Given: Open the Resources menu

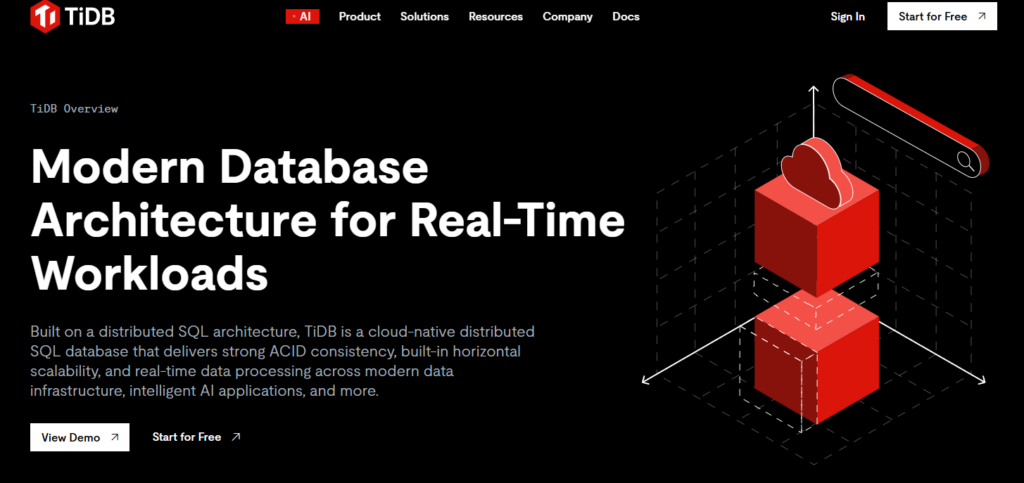Looking at the screenshot, I should (496, 17).
